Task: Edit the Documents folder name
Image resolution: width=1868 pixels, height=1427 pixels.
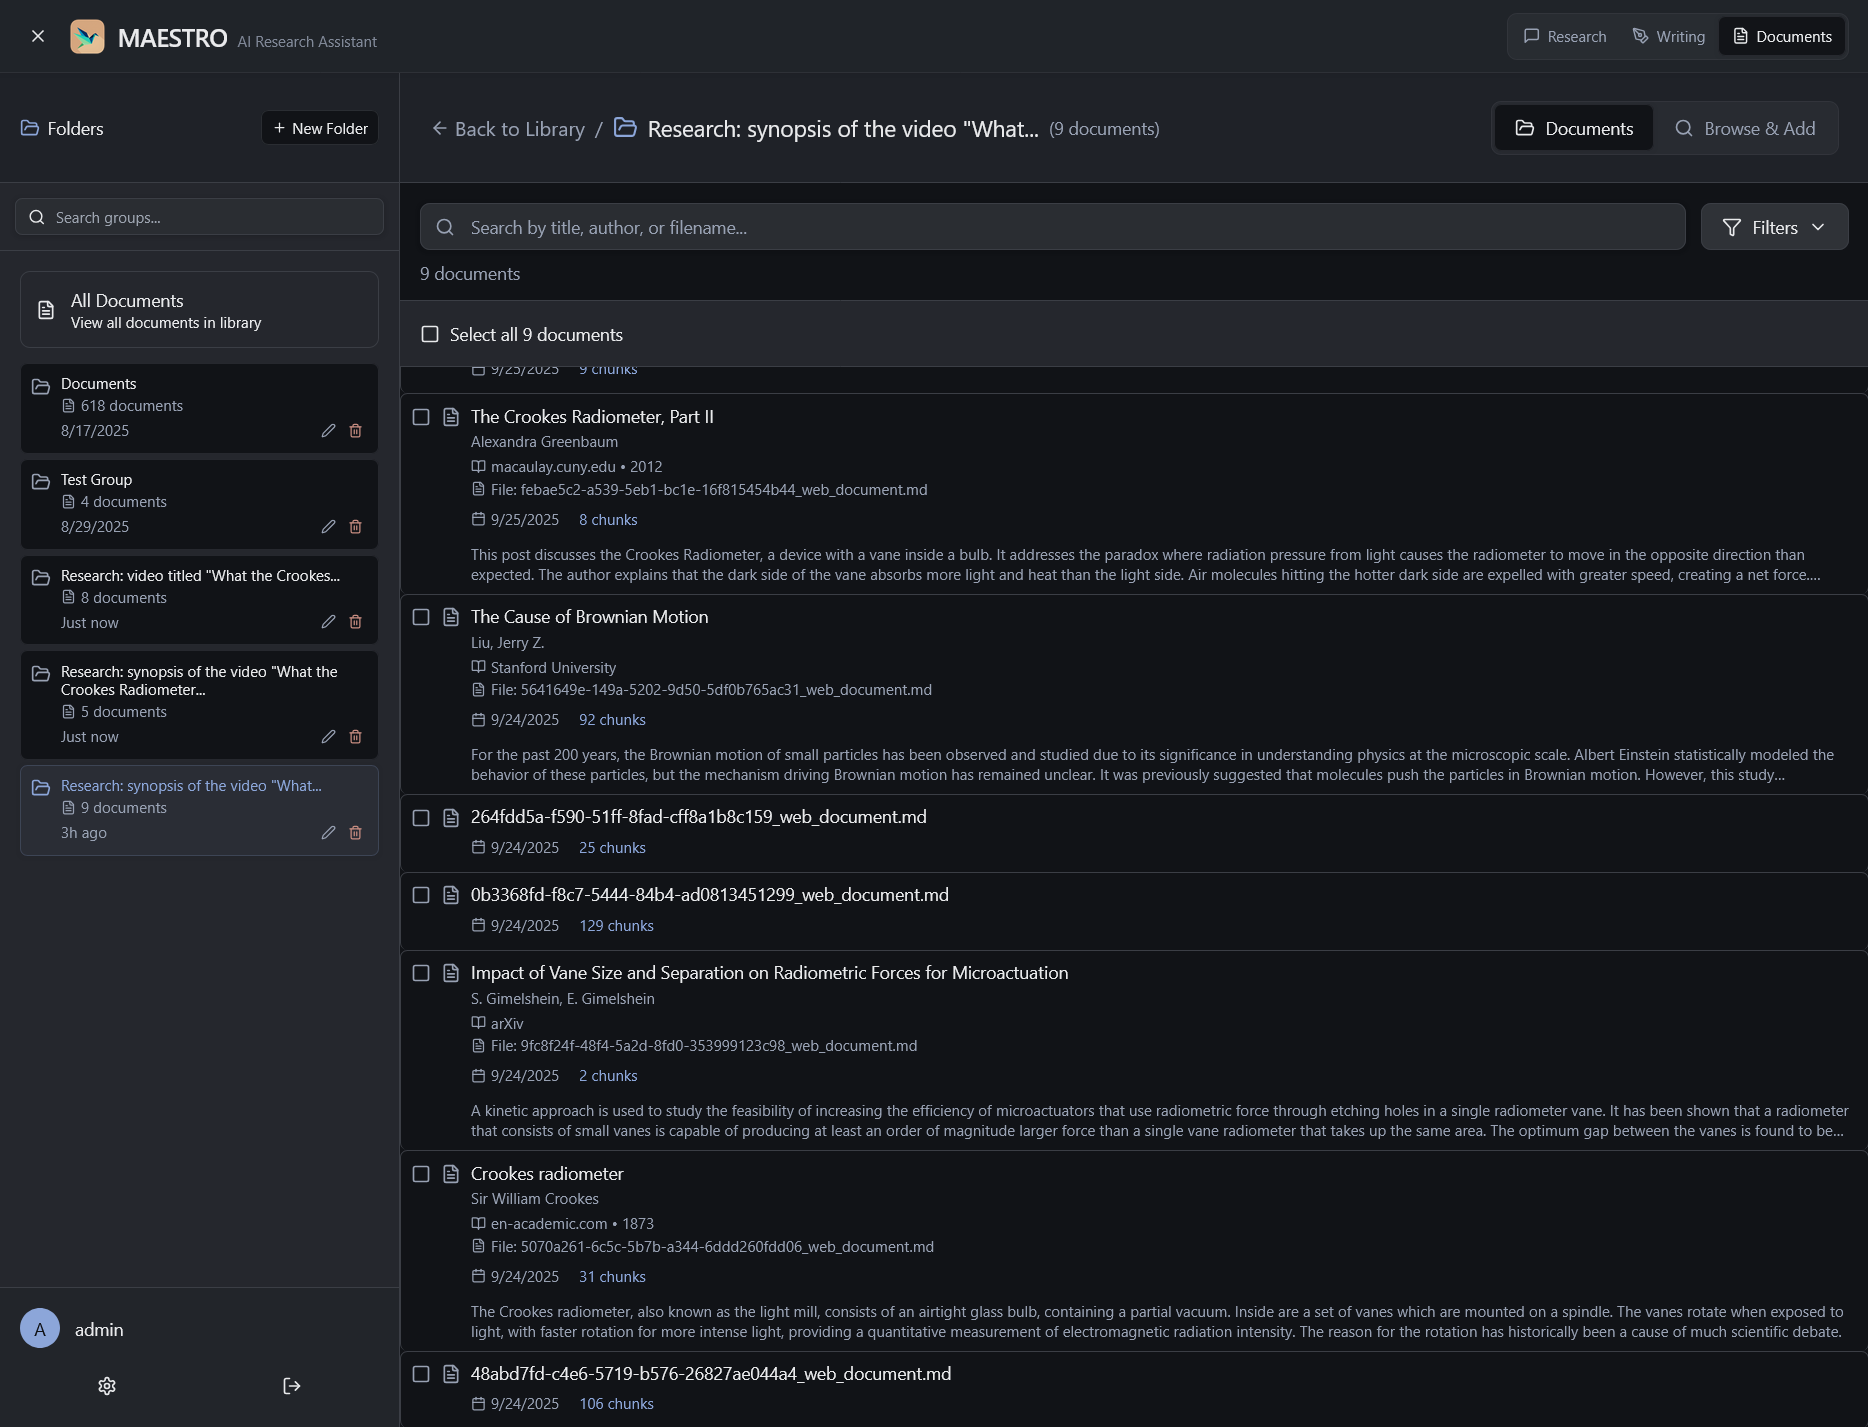Action: click(x=328, y=431)
